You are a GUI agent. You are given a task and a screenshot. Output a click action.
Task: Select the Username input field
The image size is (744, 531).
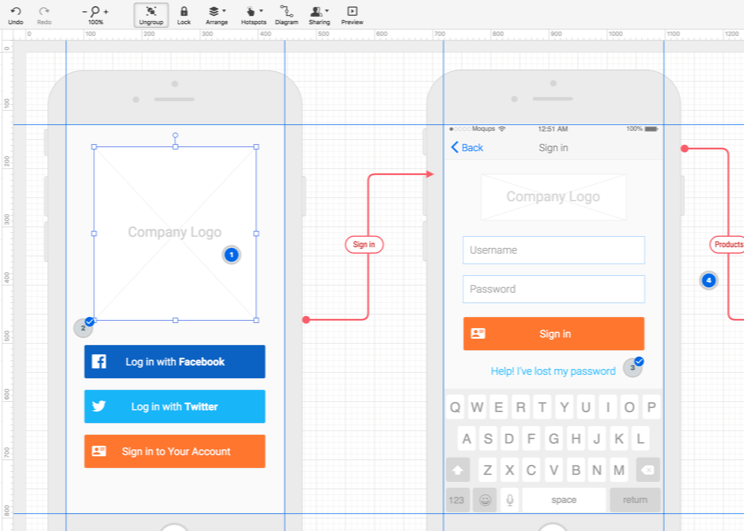tap(553, 250)
